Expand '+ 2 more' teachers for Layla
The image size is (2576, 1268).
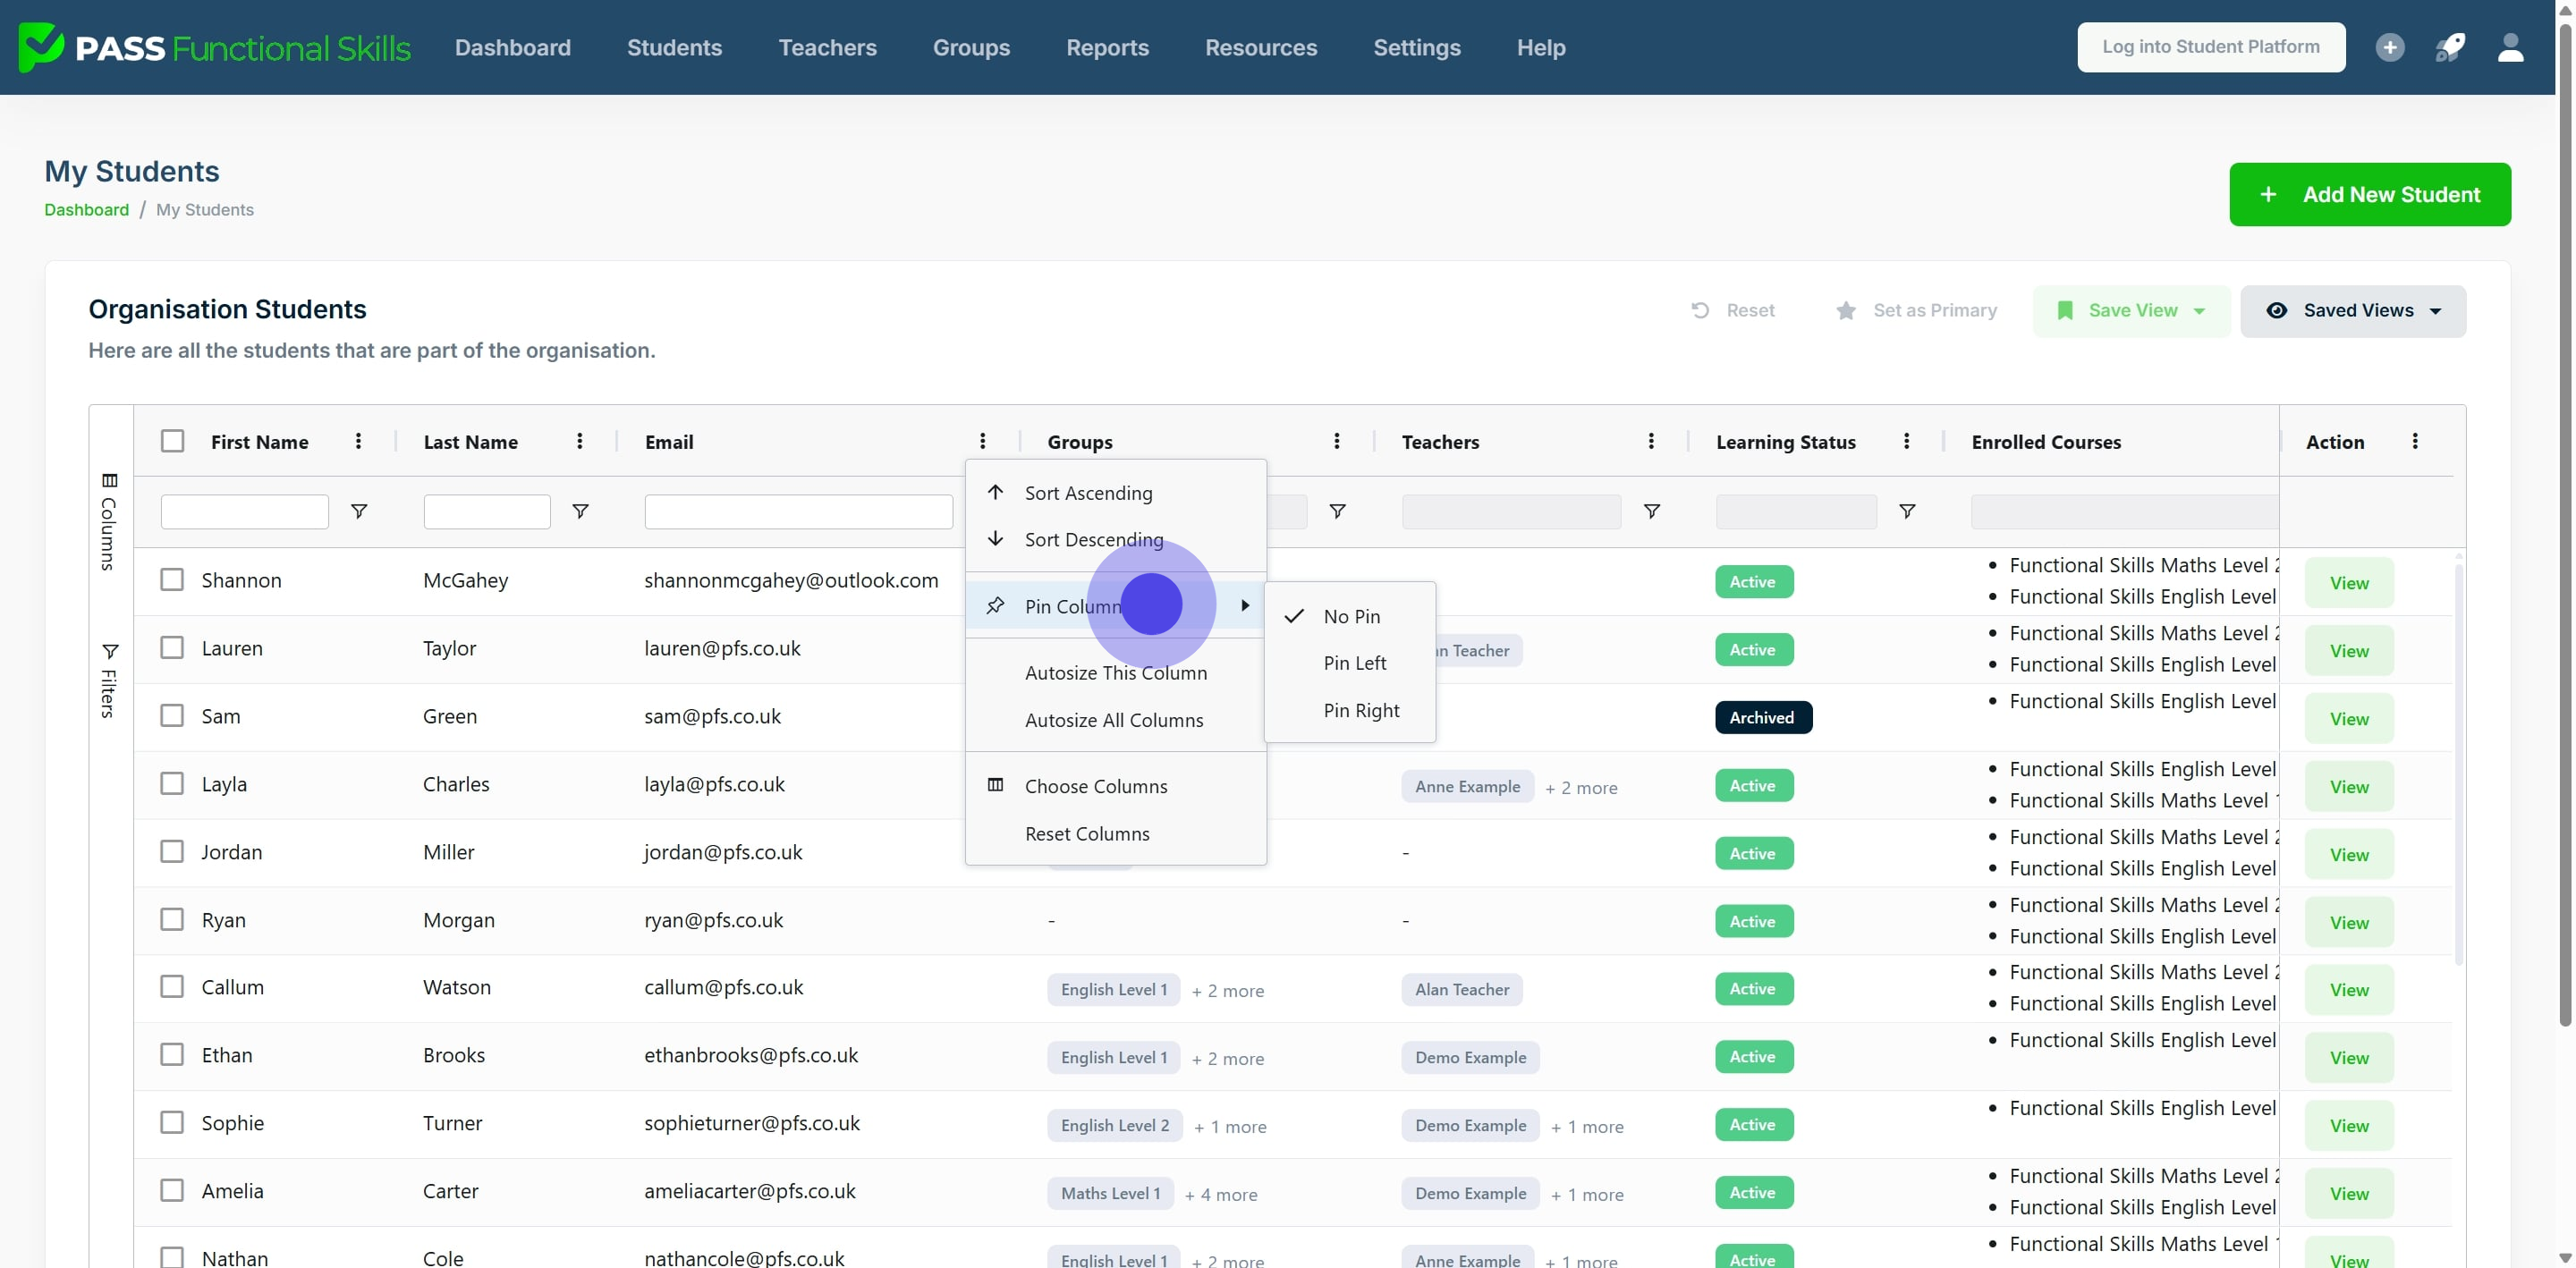1581,787
